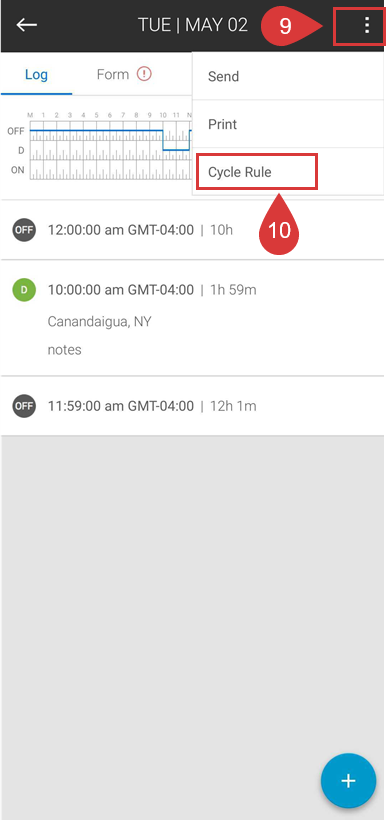Tap the OFF row line in the graph
The width and height of the screenshot is (386, 820).
coord(96,130)
